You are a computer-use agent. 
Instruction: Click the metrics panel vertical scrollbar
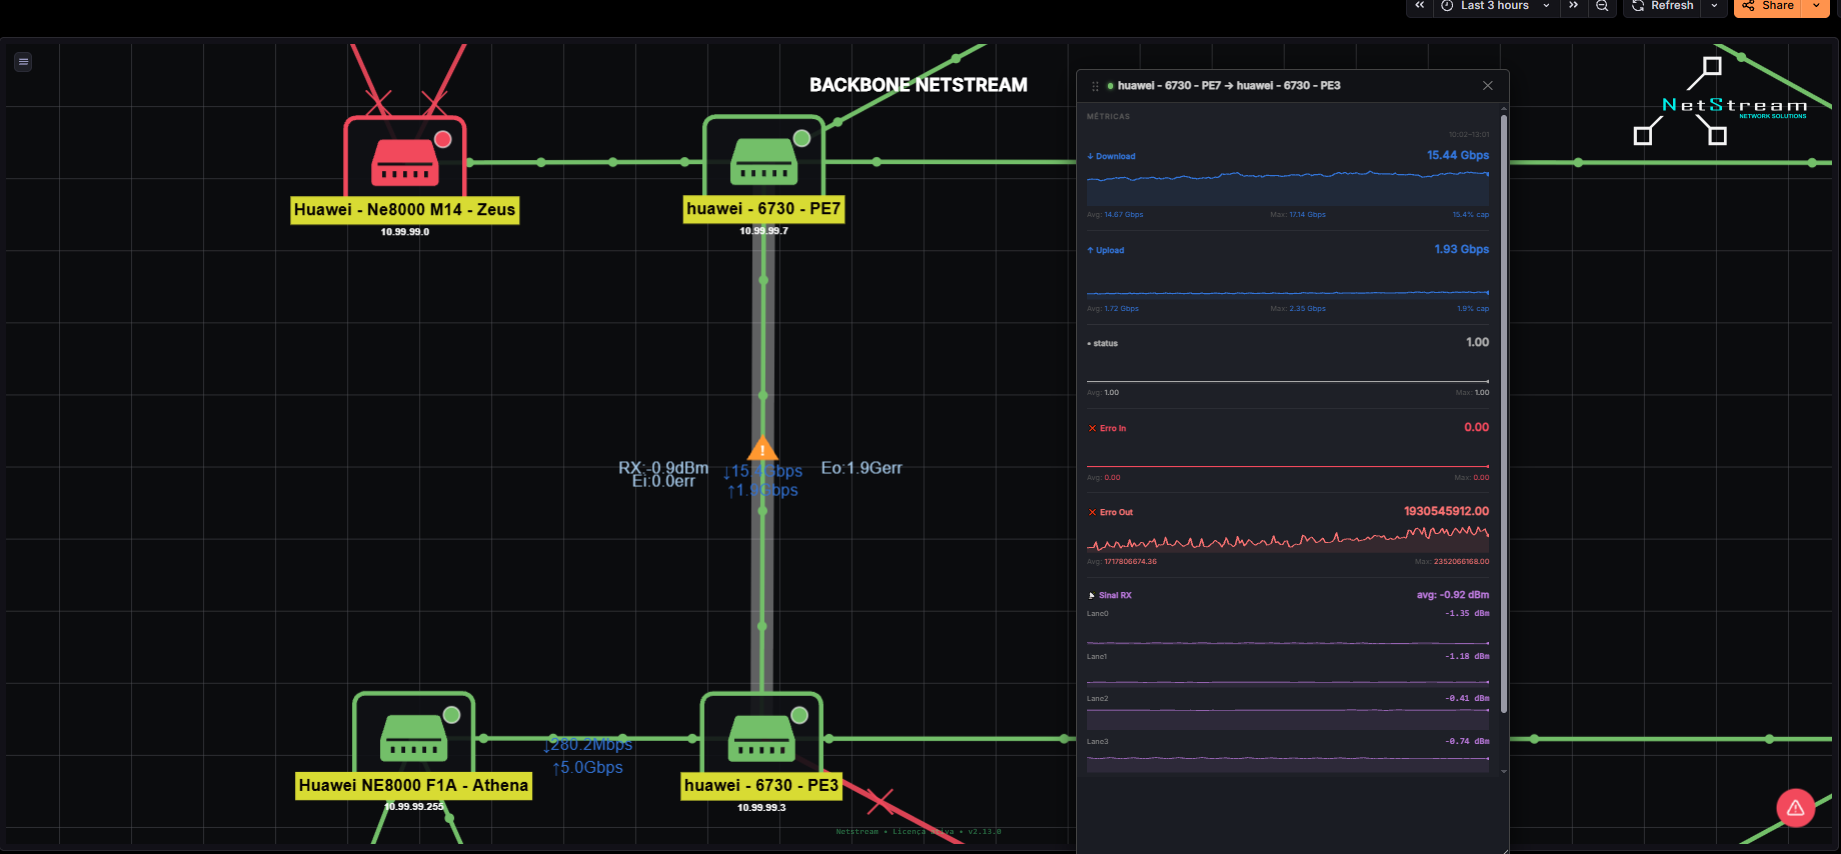pos(1503,414)
